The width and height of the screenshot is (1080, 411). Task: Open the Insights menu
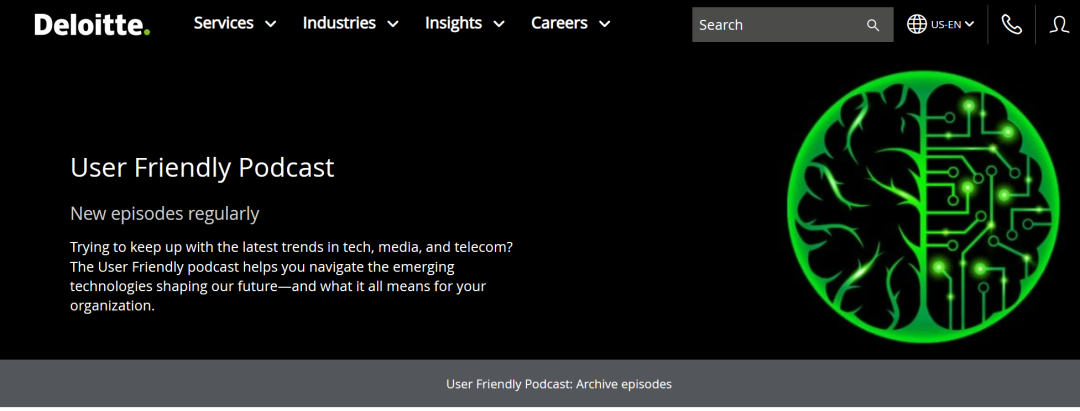(x=453, y=23)
